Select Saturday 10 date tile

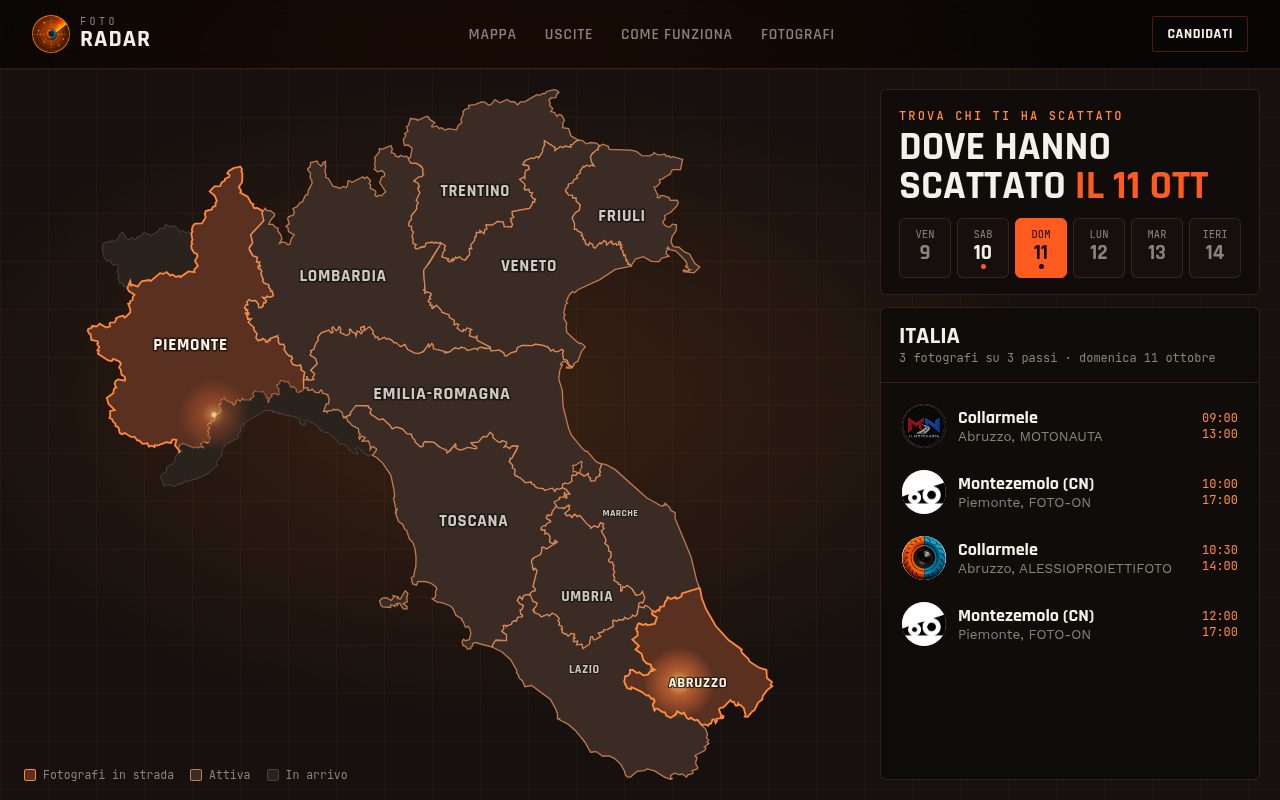(x=983, y=248)
